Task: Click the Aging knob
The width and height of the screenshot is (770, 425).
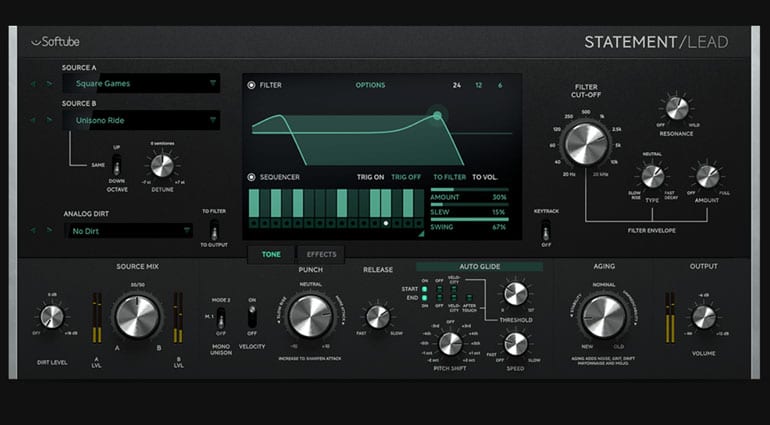Action: point(603,317)
